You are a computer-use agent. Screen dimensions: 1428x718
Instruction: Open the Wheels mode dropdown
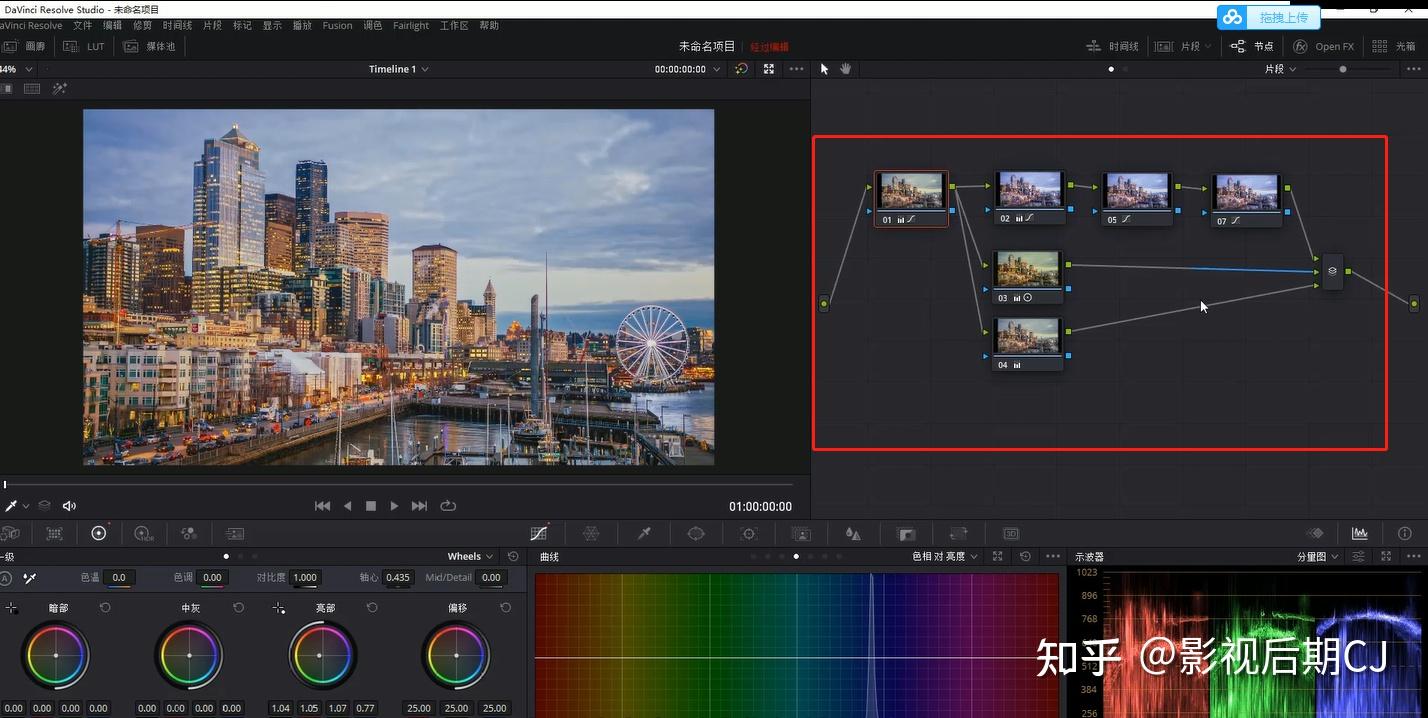pyautogui.click(x=470, y=556)
